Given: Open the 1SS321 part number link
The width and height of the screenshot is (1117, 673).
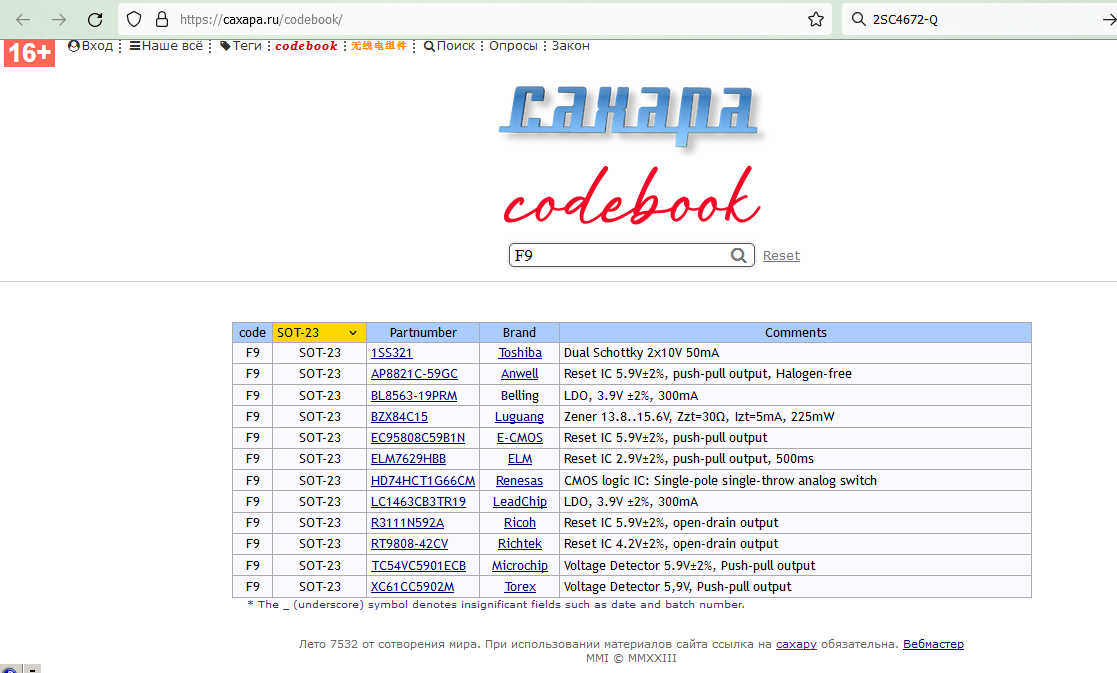Looking at the screenshot, I should (391, 353).
